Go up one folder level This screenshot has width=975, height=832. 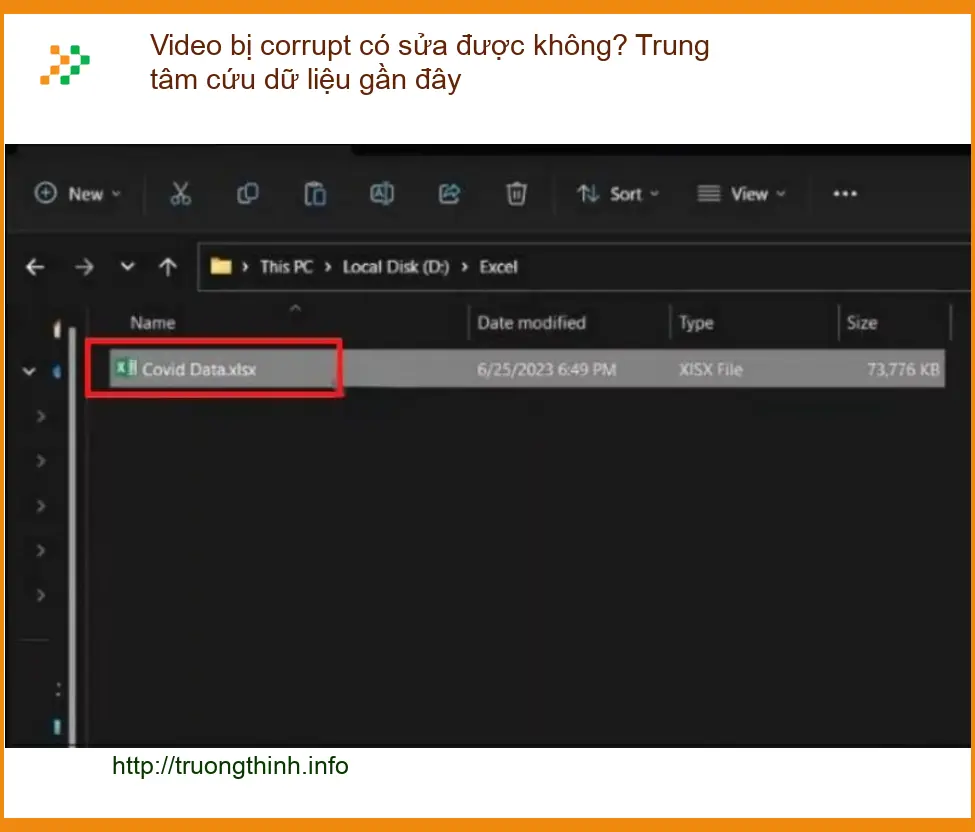click(x=168, y=267)
